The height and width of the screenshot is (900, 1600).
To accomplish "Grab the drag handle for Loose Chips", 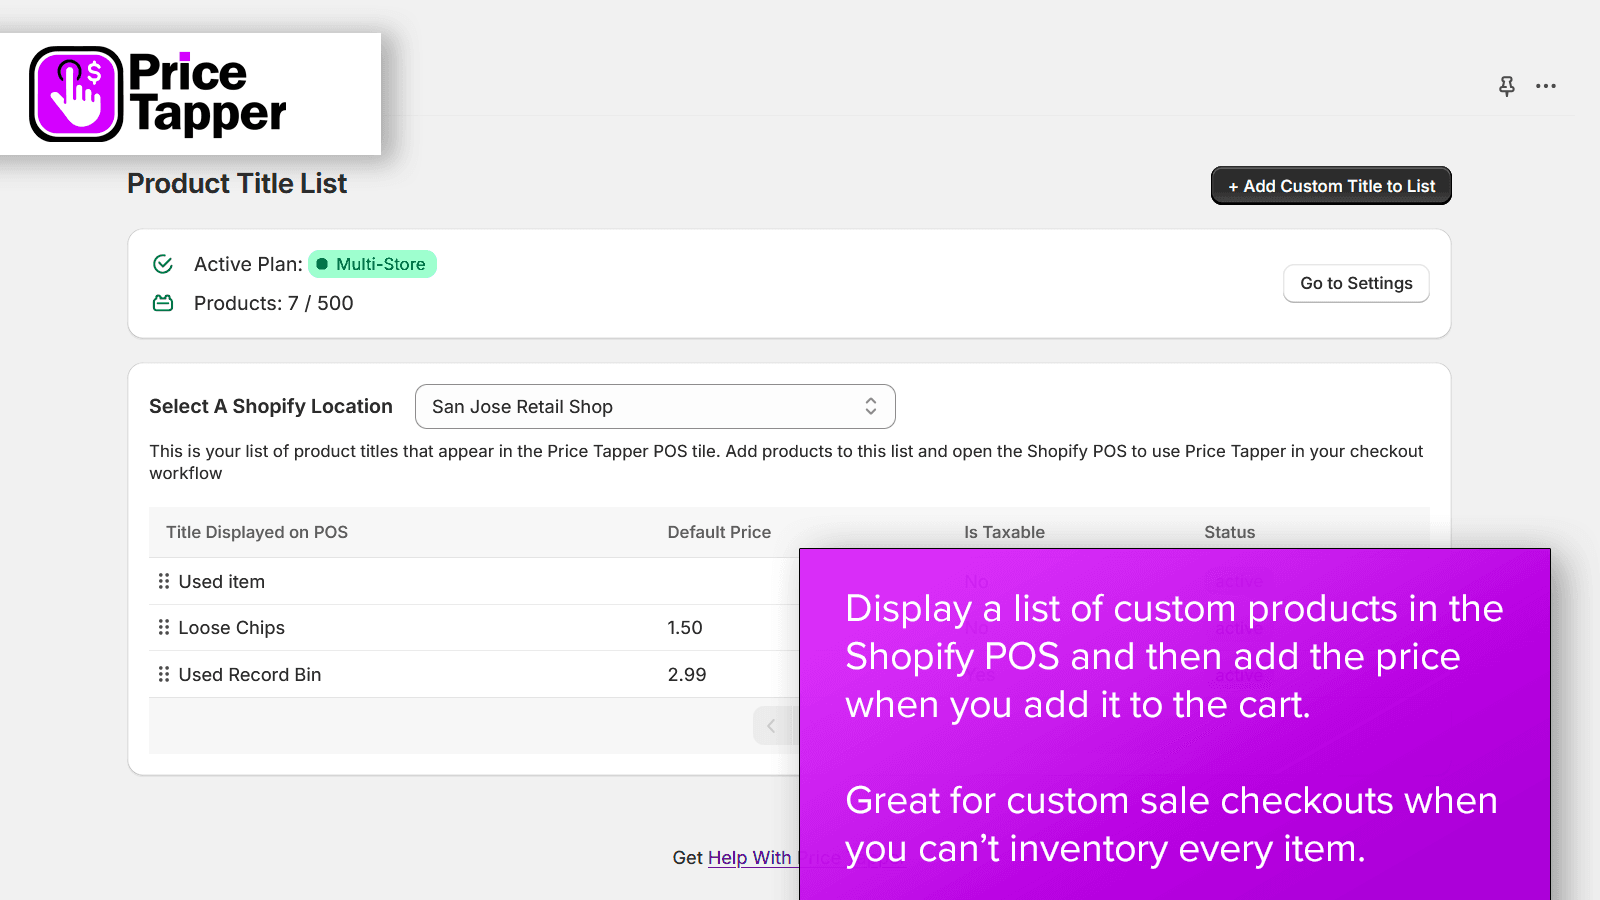I will (x=163, y=627).
